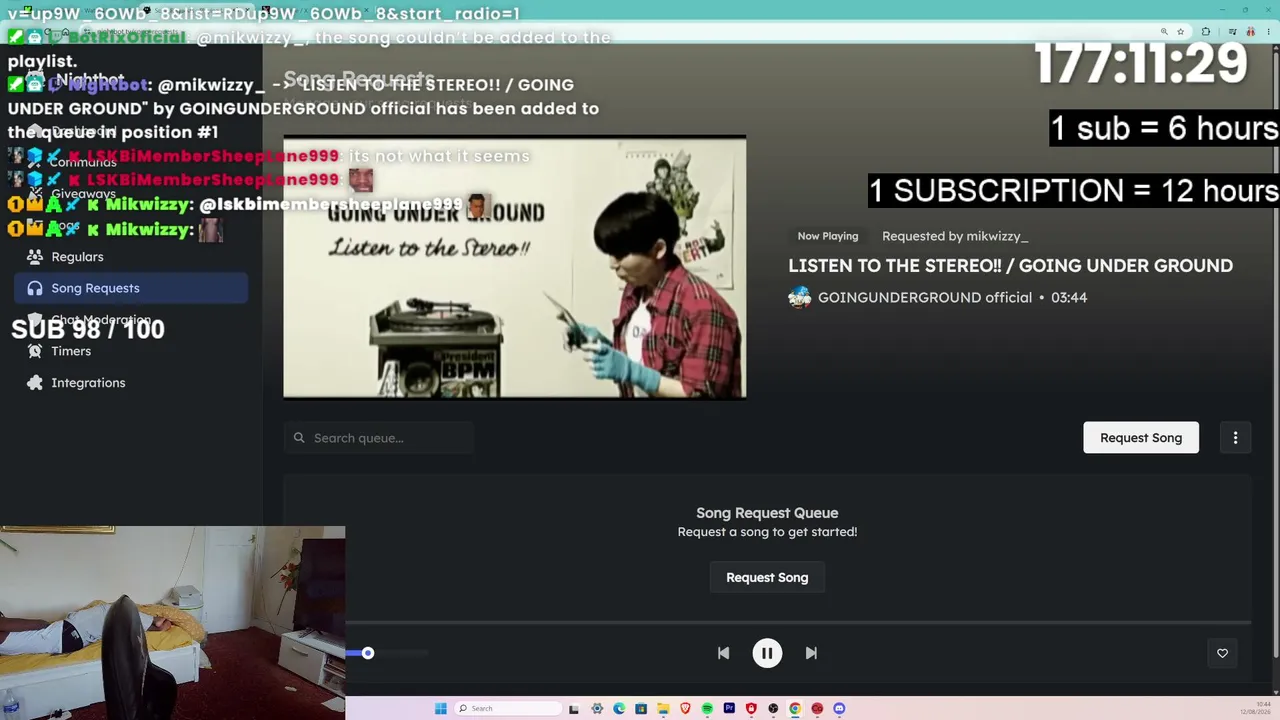The width and height of the screenshot is (1280, 720).
Task: Open the browser zoom magnifier icon
Action: (x=1164, y=32)
